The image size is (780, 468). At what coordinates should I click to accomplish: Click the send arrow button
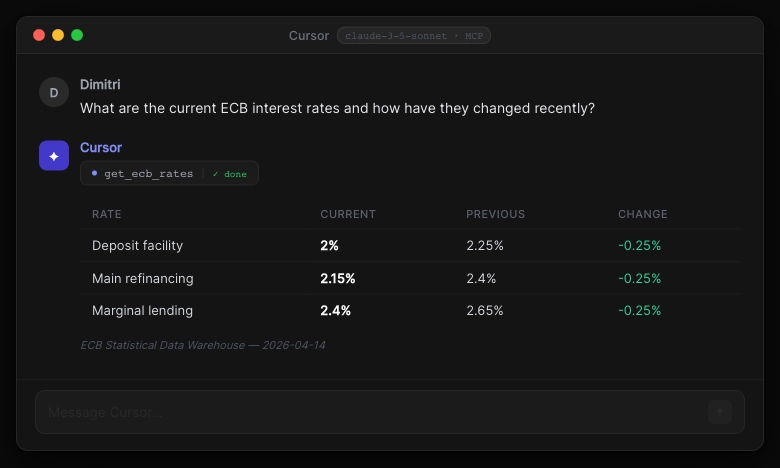click(x=719, y=412)
